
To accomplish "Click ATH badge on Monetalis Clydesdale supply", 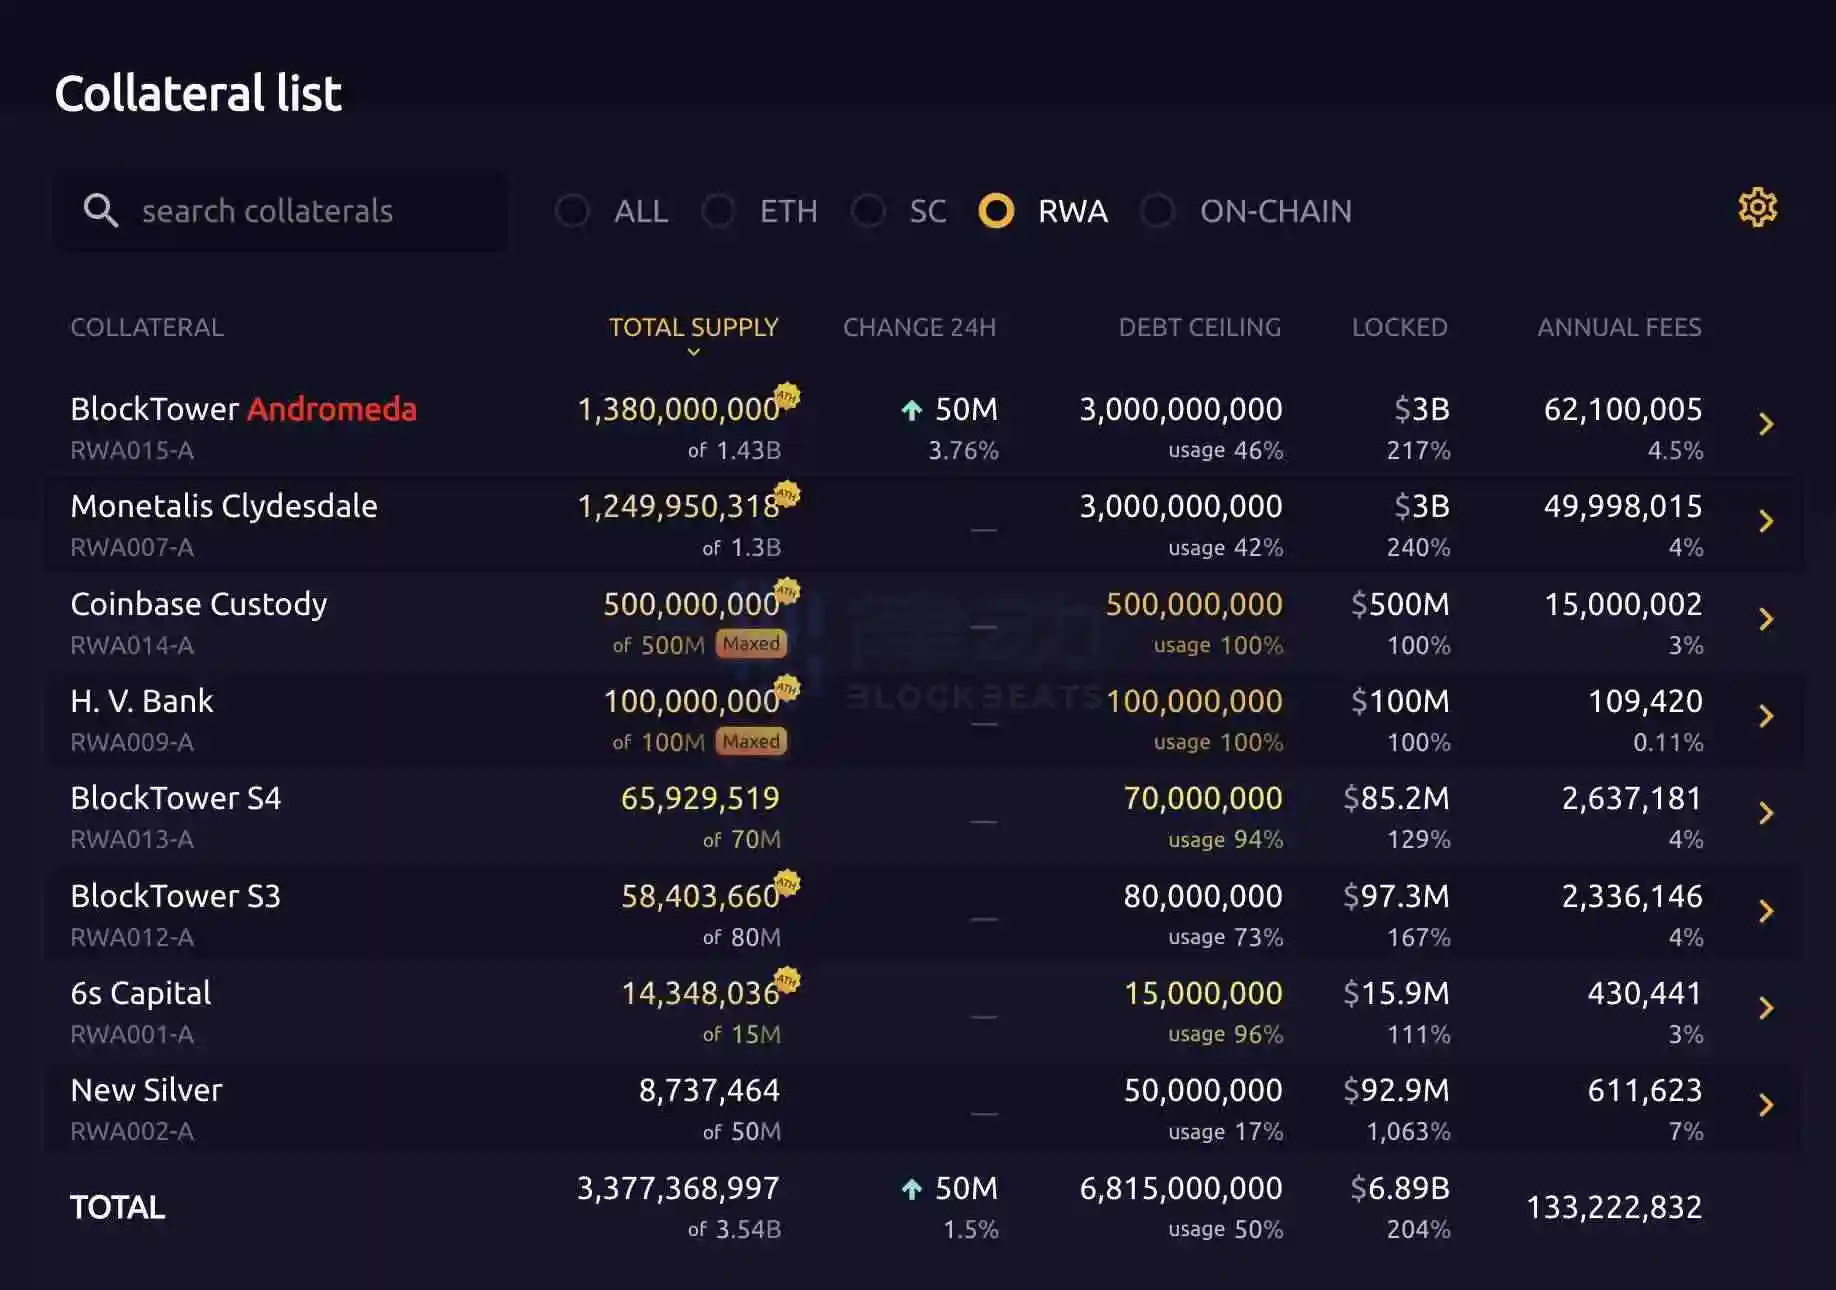I will point(787,493).
